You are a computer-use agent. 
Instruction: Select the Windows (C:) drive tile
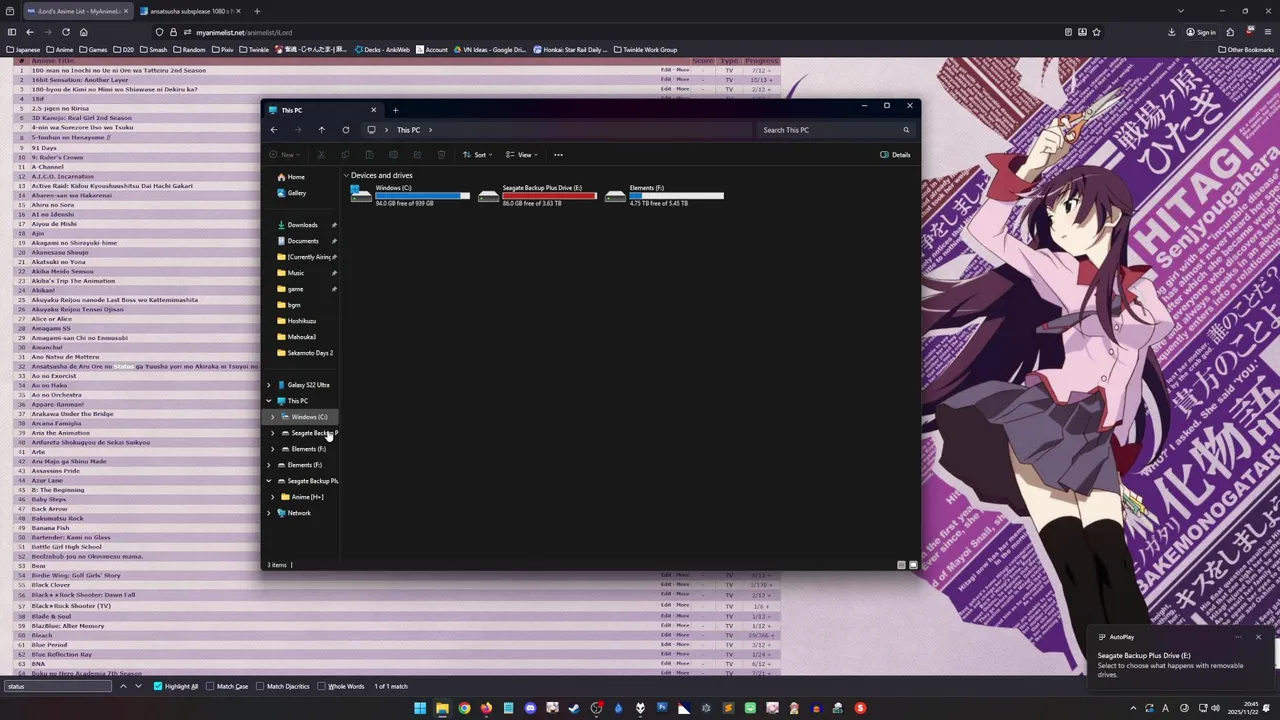click(x=410, y=195)
